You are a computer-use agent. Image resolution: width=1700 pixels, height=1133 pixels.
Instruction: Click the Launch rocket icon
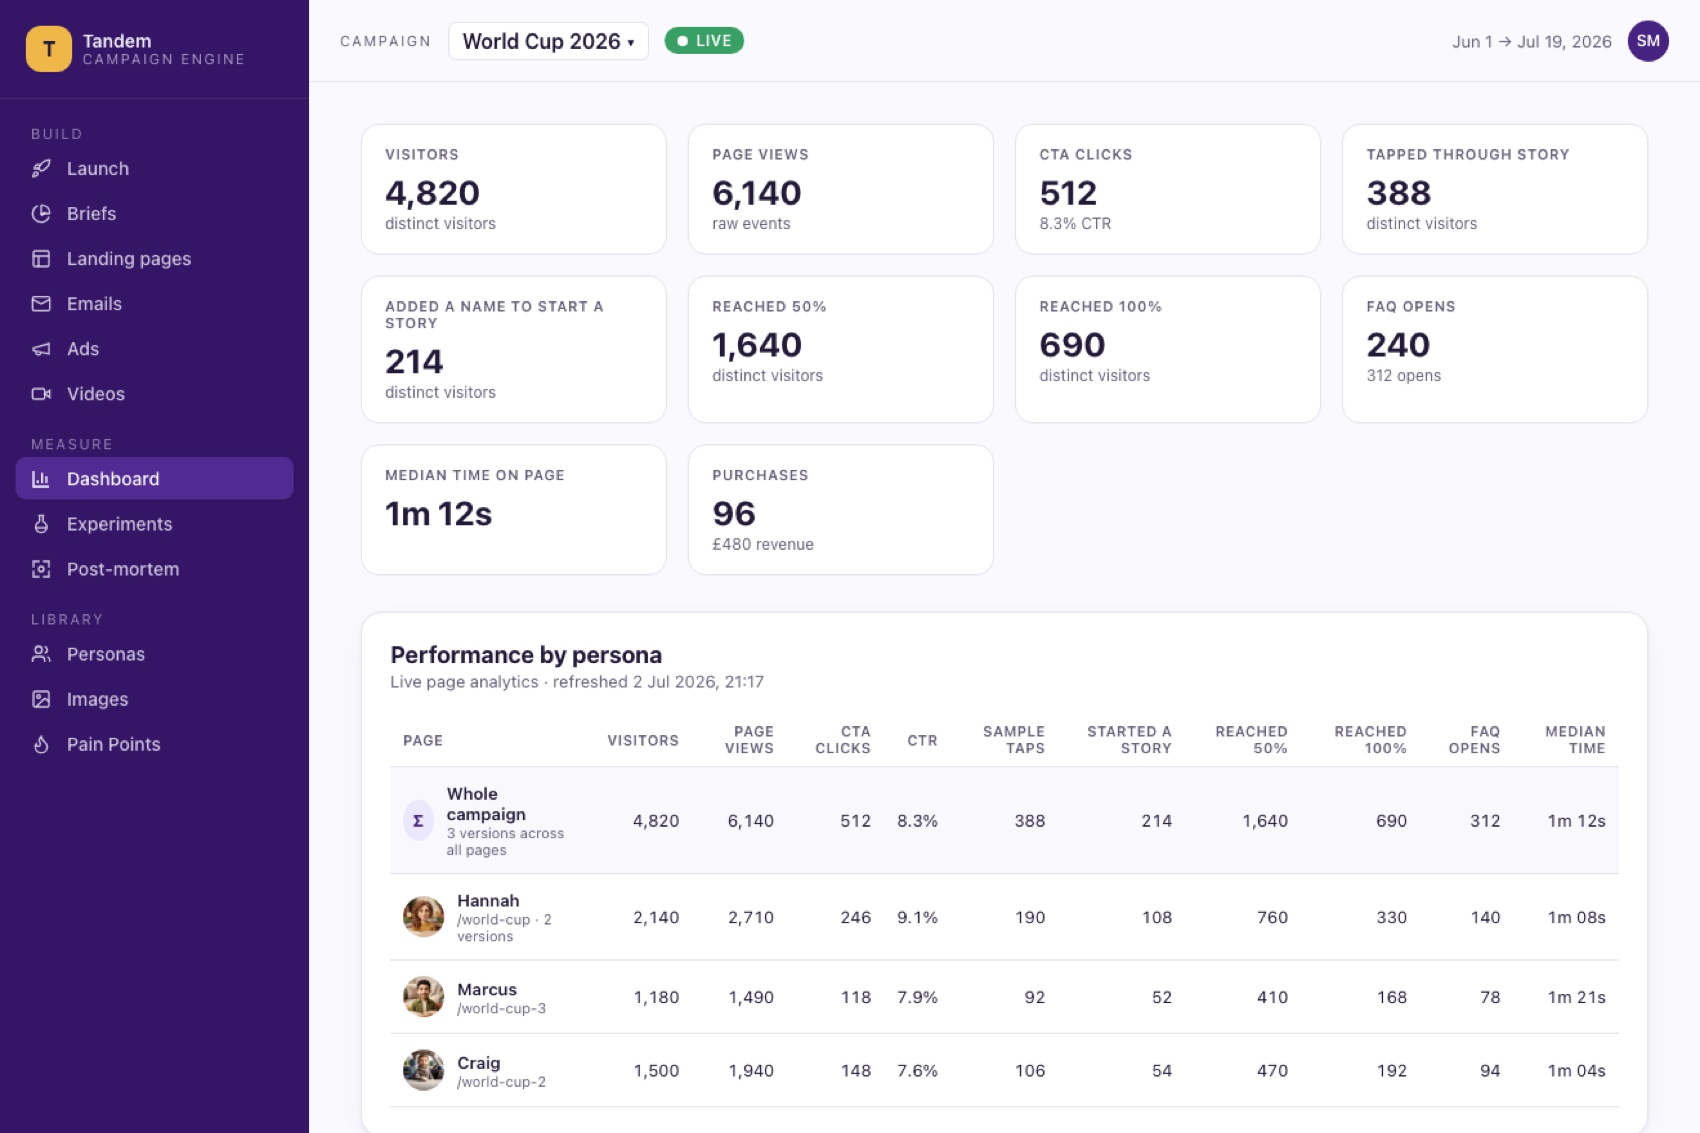click(41, 169)
